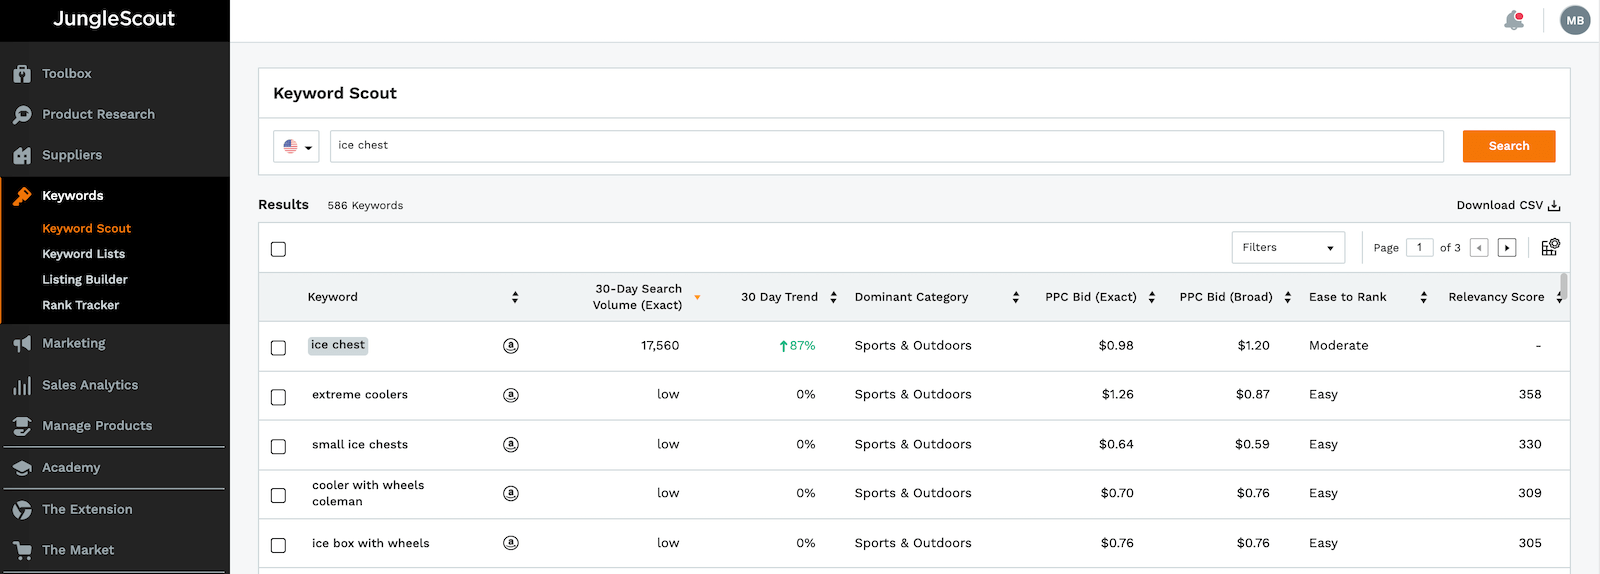Click the extreme coolers keyword link

point(360,395)
